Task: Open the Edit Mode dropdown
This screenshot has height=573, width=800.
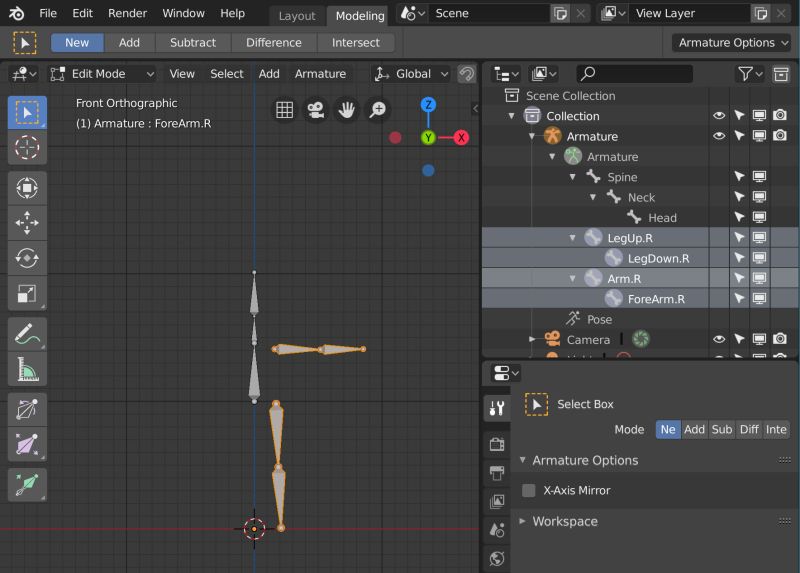Action: click(x=103, y=74)
